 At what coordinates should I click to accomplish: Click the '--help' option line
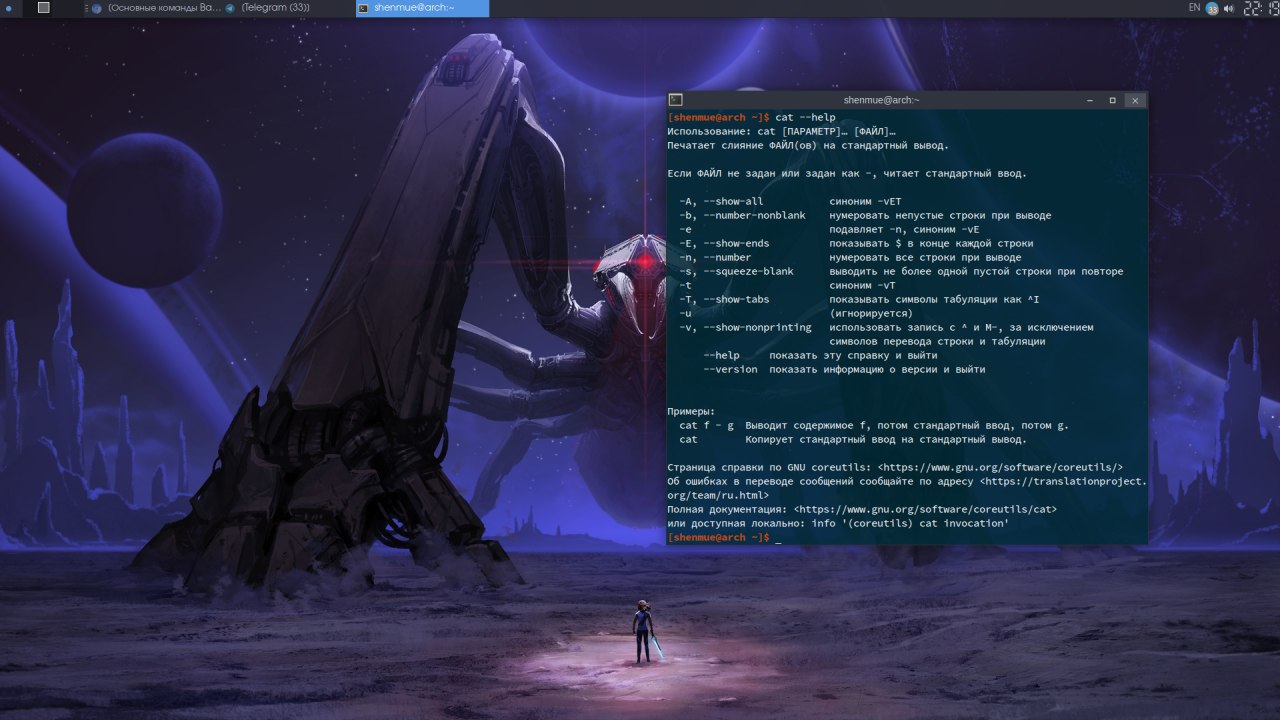[821, 355]
